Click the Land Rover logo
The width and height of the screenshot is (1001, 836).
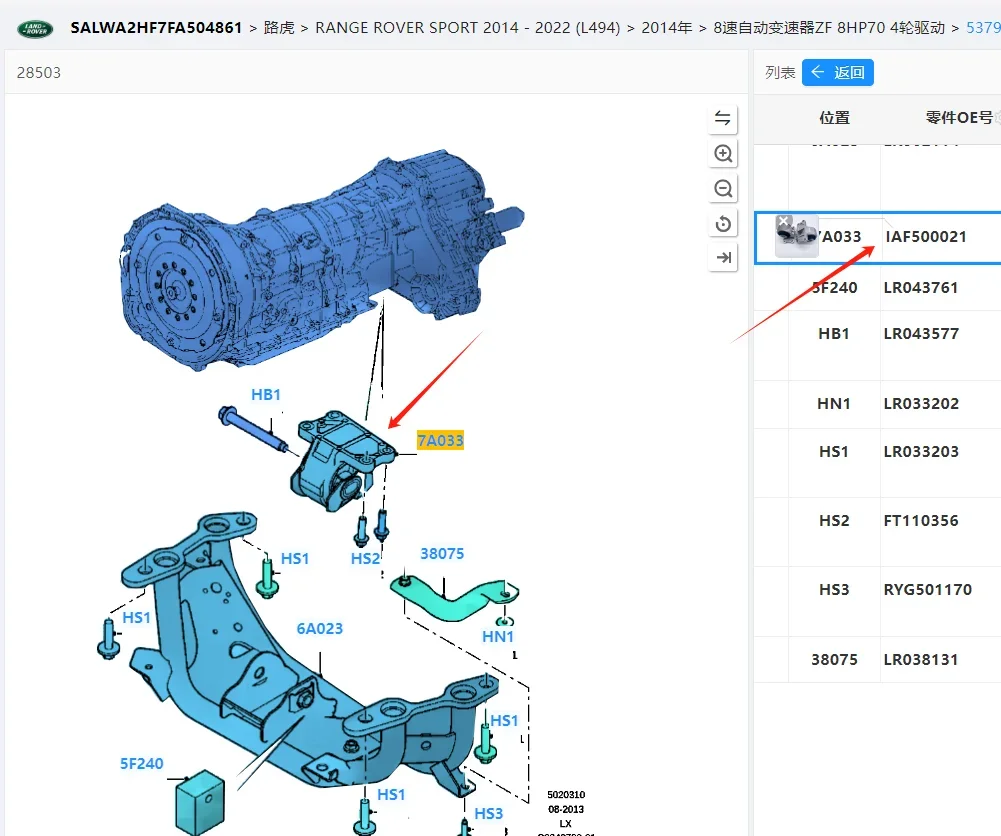click(35, 29)
